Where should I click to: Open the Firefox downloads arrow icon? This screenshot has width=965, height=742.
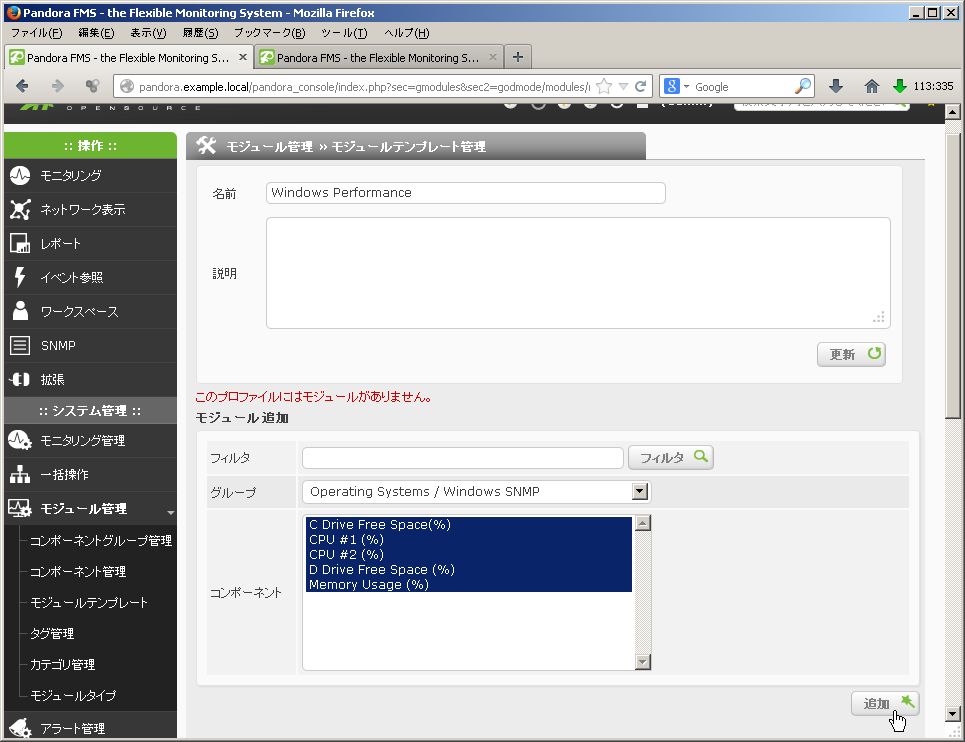click(836, 86)
